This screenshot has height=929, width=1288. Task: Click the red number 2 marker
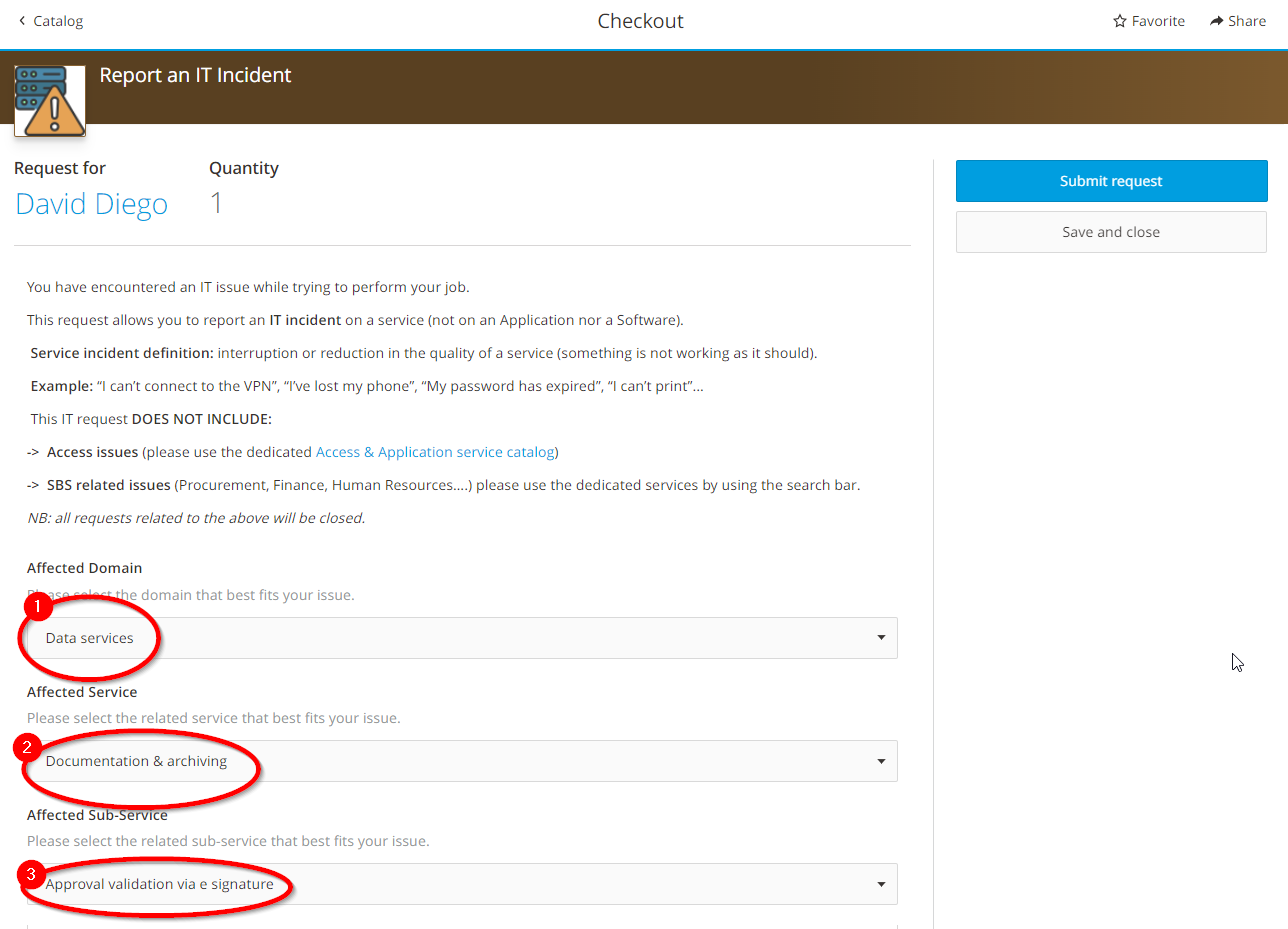click(x=30, y=746)
